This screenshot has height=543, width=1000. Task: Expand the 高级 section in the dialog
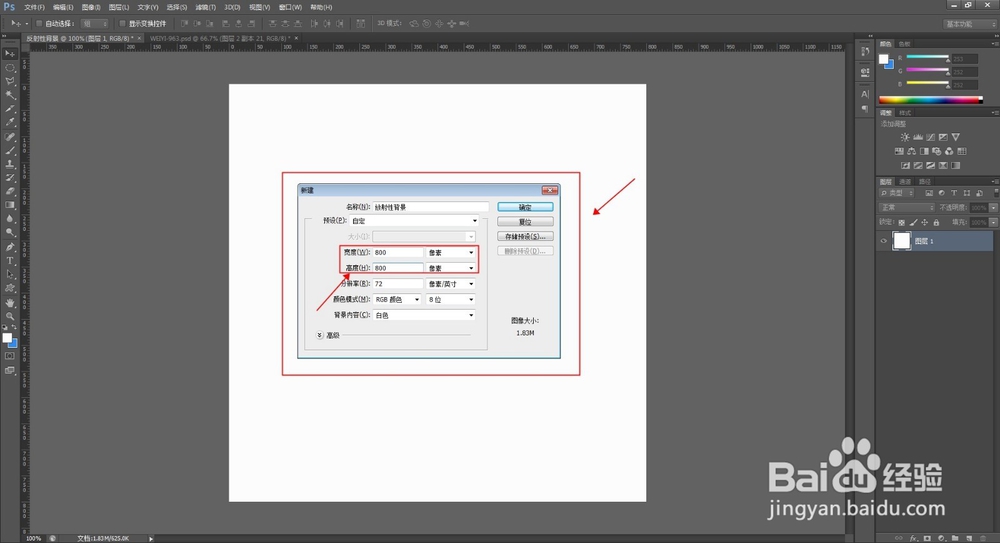pyautogui.click(x=320, y=335)
